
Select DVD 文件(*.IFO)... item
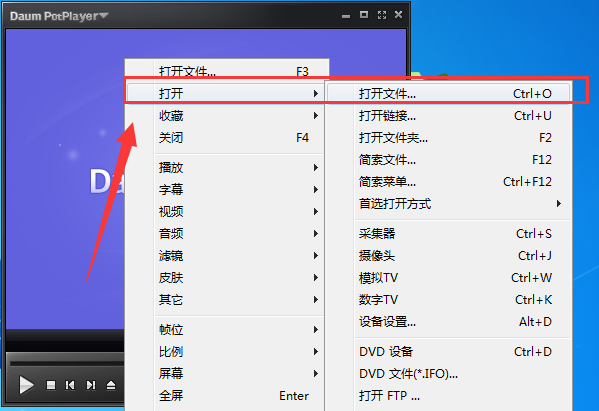pos(449,374)
